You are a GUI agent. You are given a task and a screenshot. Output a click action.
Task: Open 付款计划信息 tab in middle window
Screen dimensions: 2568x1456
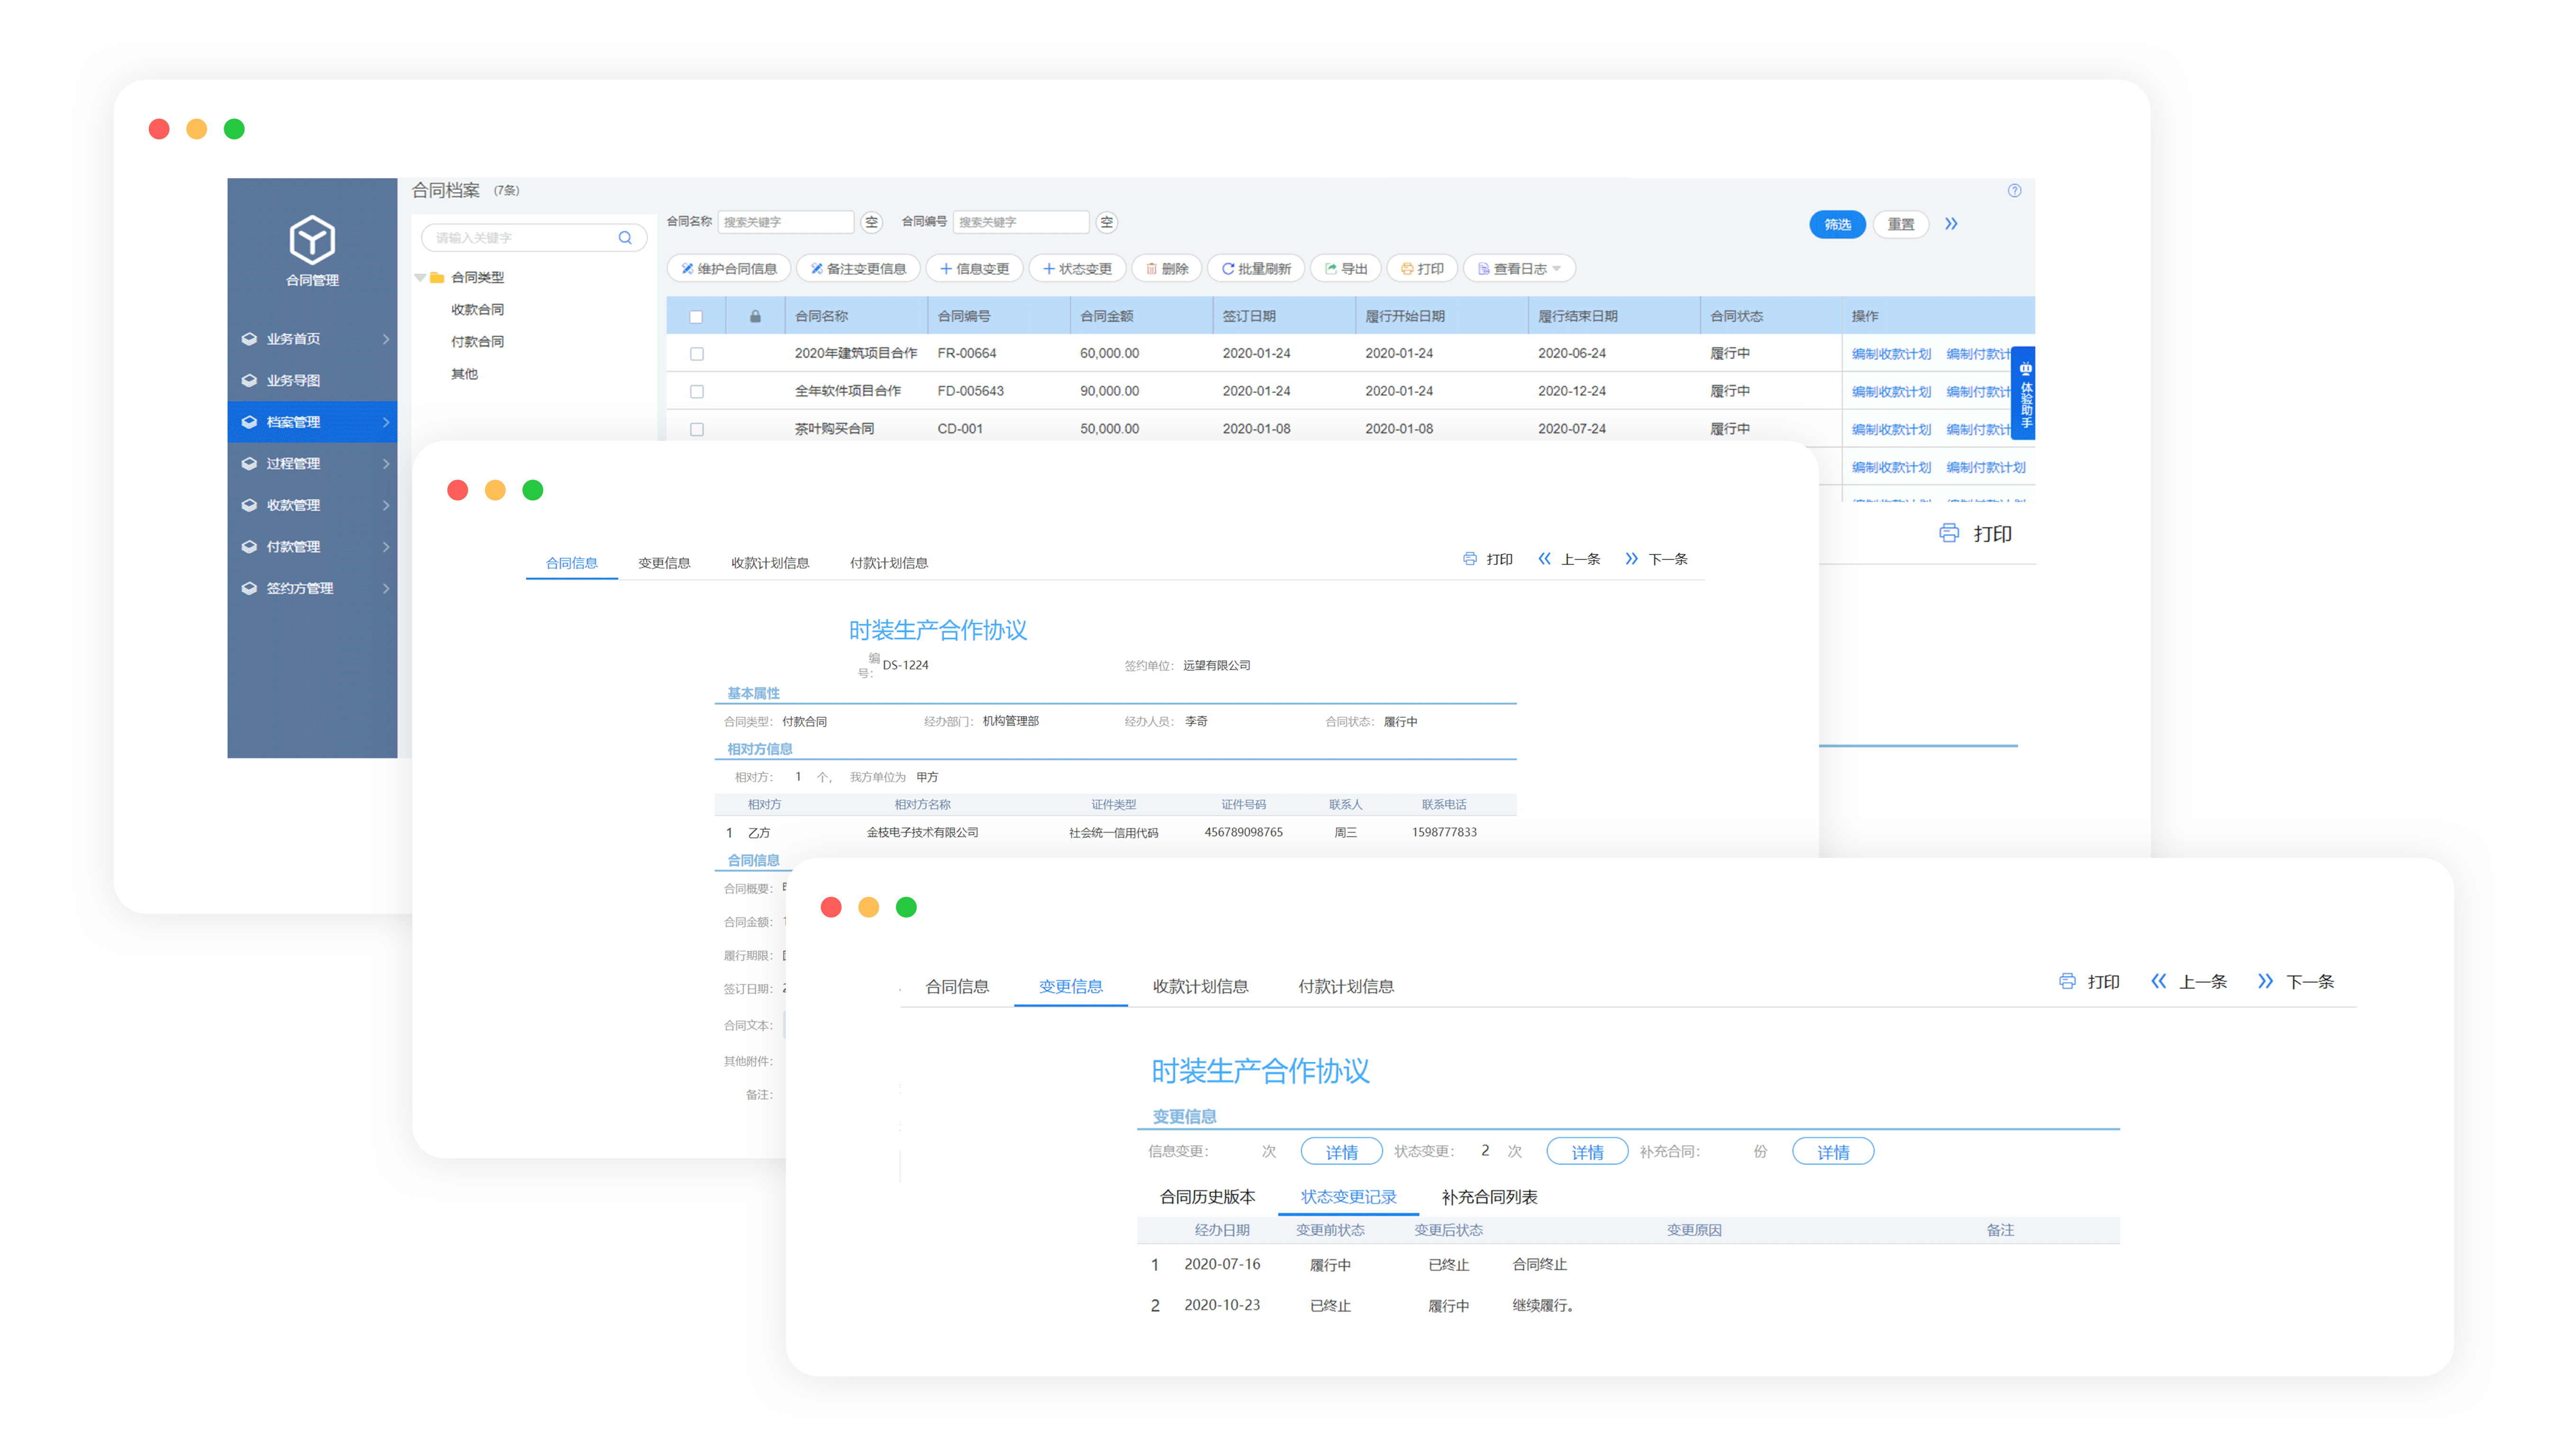889,563
